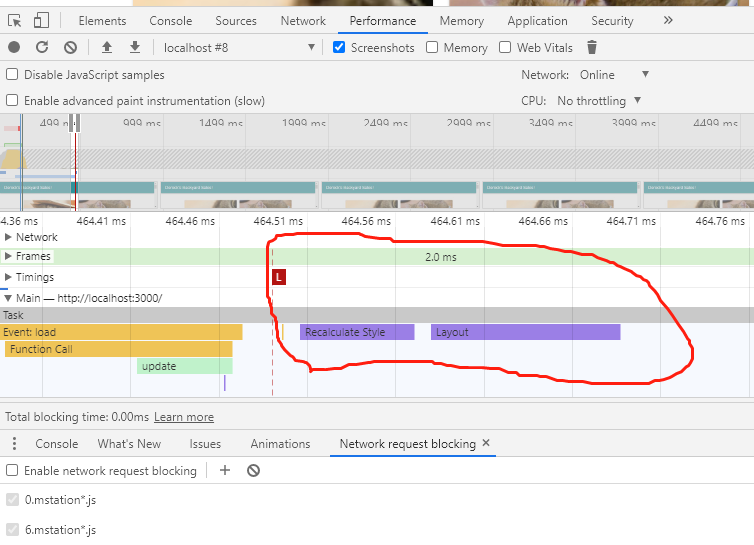The width and height of the screenshot is (754, 545).
Task: Open the Animations drawer tab
Action: 280,444
